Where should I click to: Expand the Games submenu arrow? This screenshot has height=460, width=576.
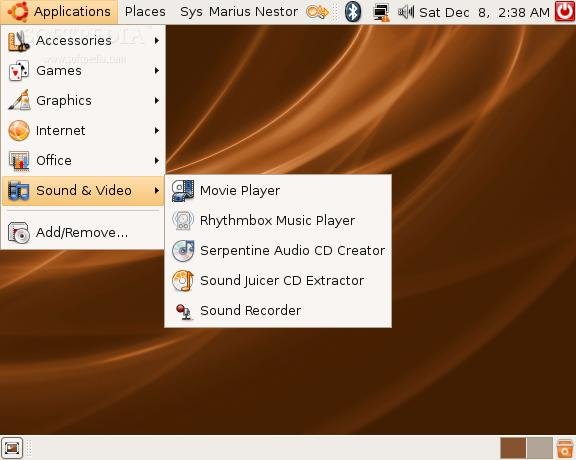(157, 71)
